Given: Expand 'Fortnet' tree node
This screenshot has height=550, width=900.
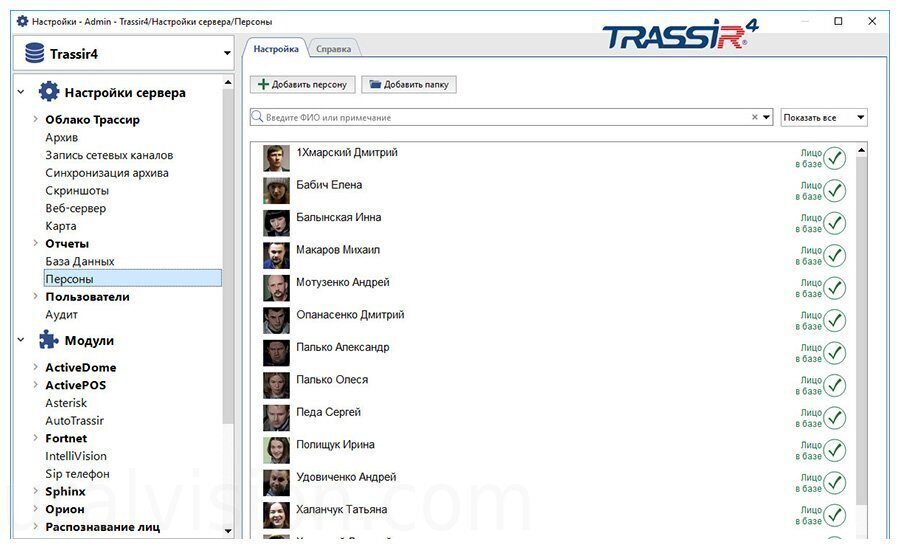Looking at the screenshot, I should click(35, 437).
